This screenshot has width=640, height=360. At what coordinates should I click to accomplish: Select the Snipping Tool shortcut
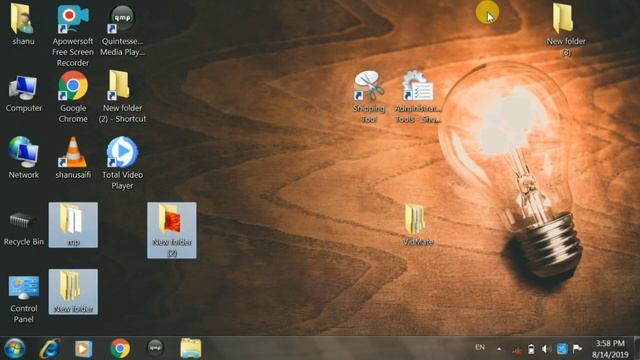pos(369,97)
